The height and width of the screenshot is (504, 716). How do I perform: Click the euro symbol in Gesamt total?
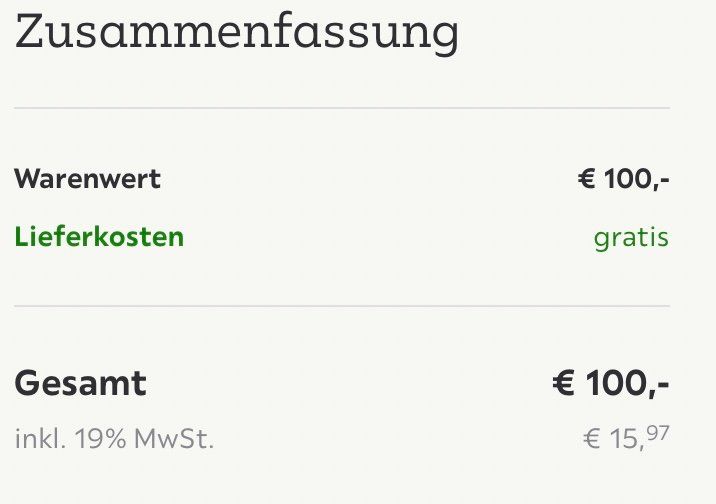tap(563, 383)
